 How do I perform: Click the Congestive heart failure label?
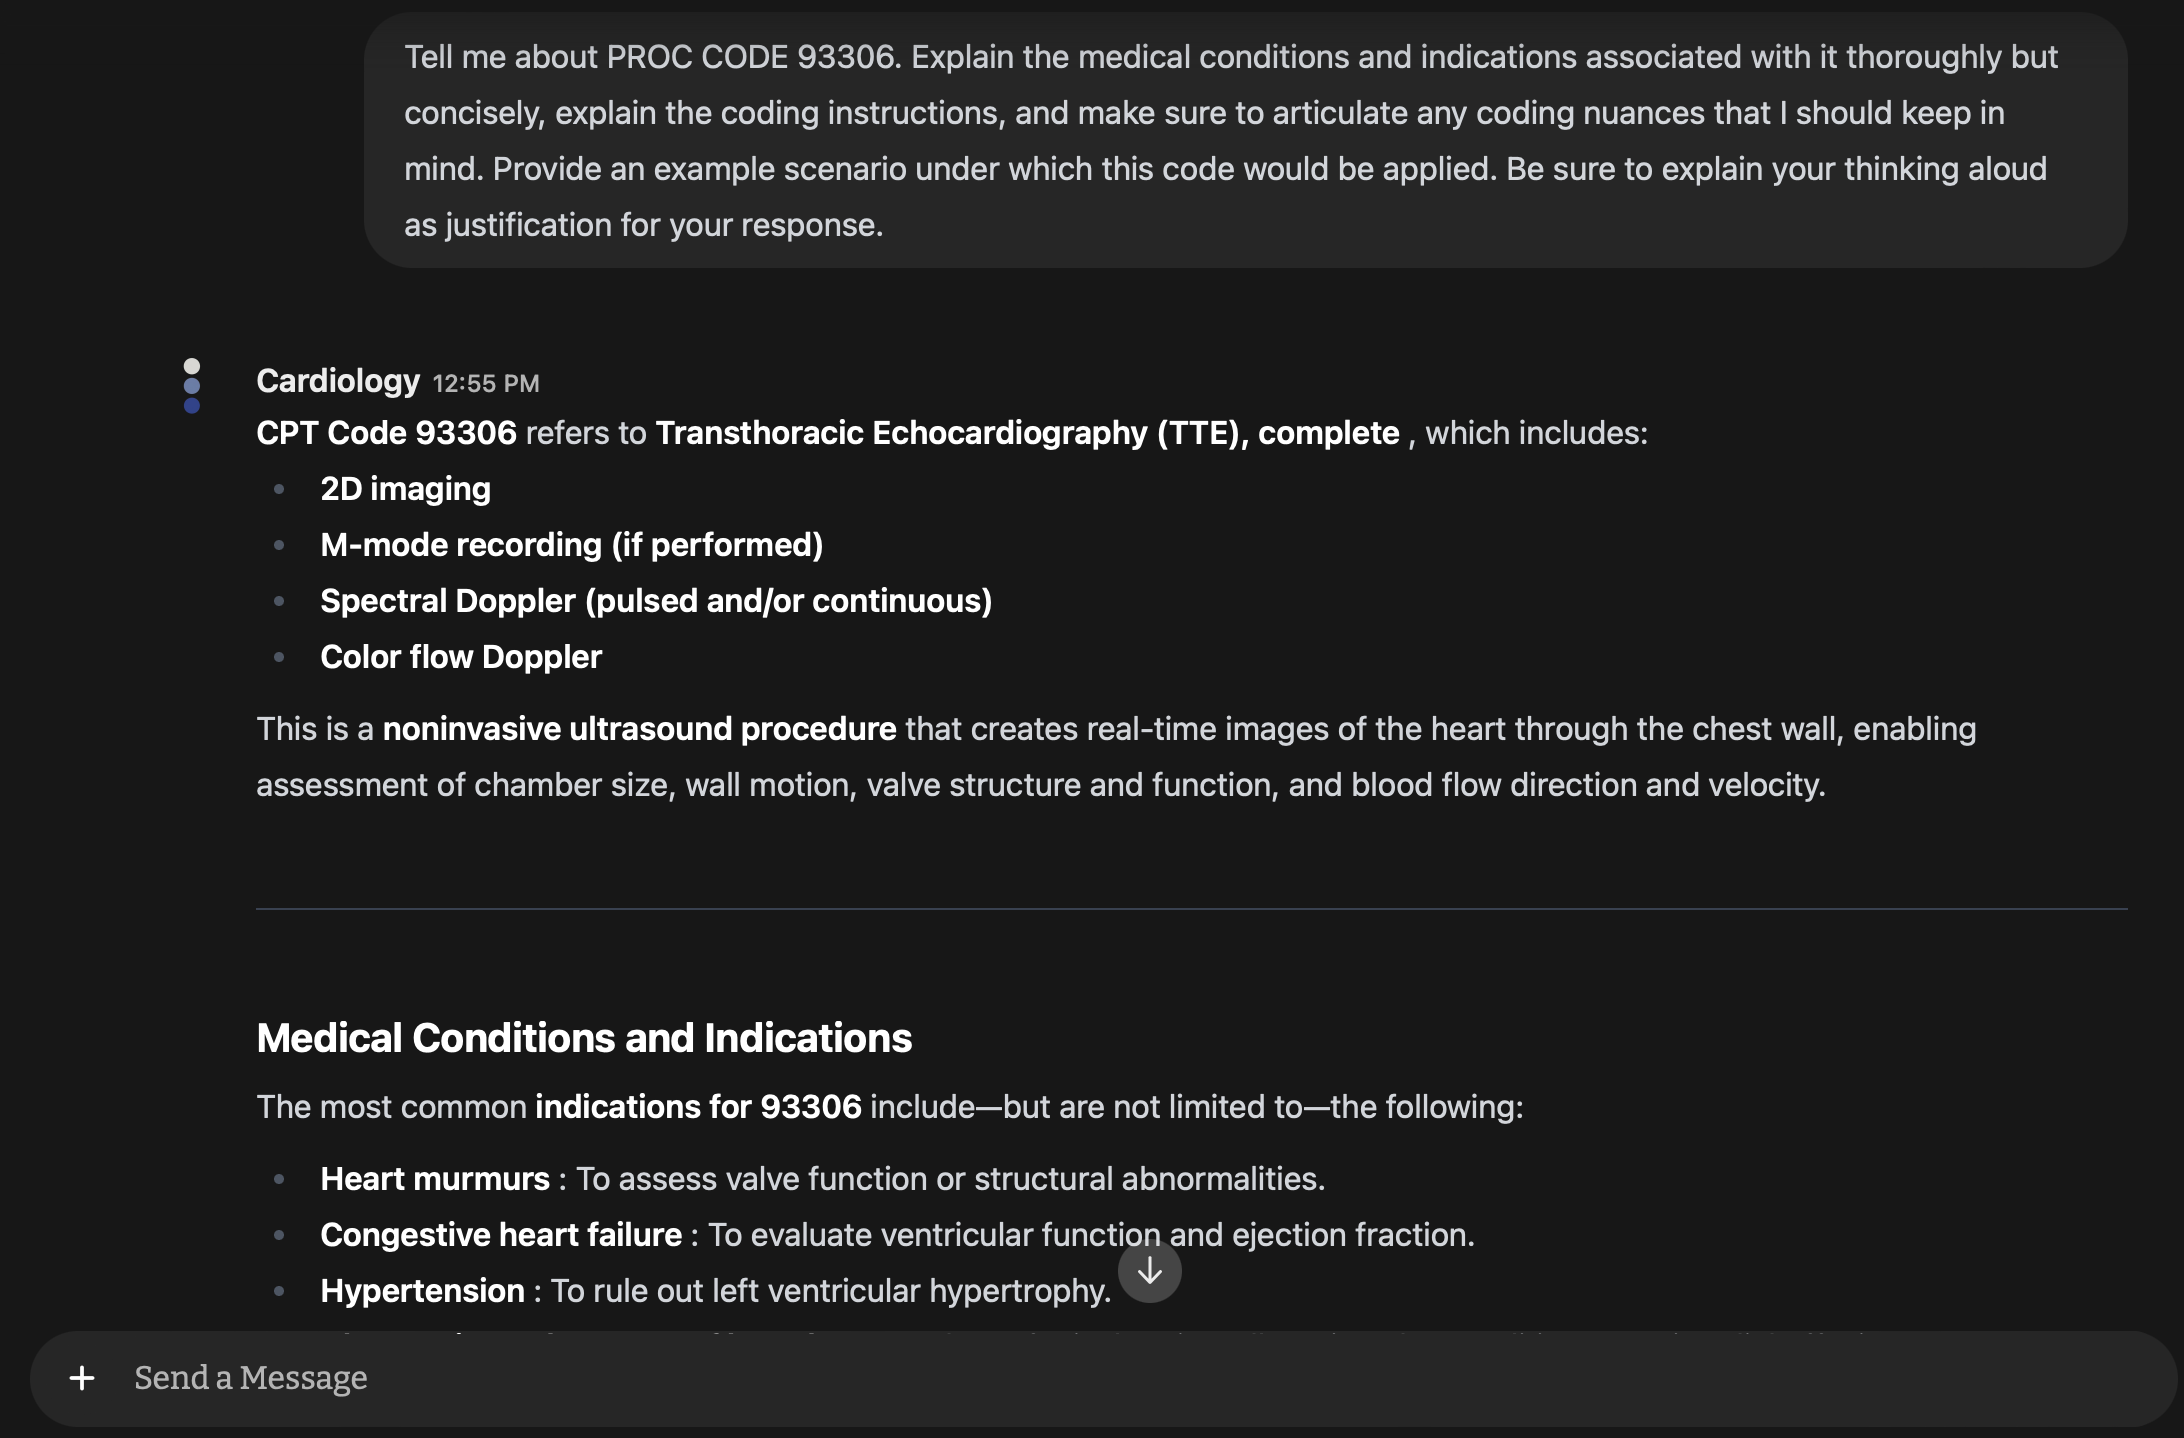[501, 1235]
